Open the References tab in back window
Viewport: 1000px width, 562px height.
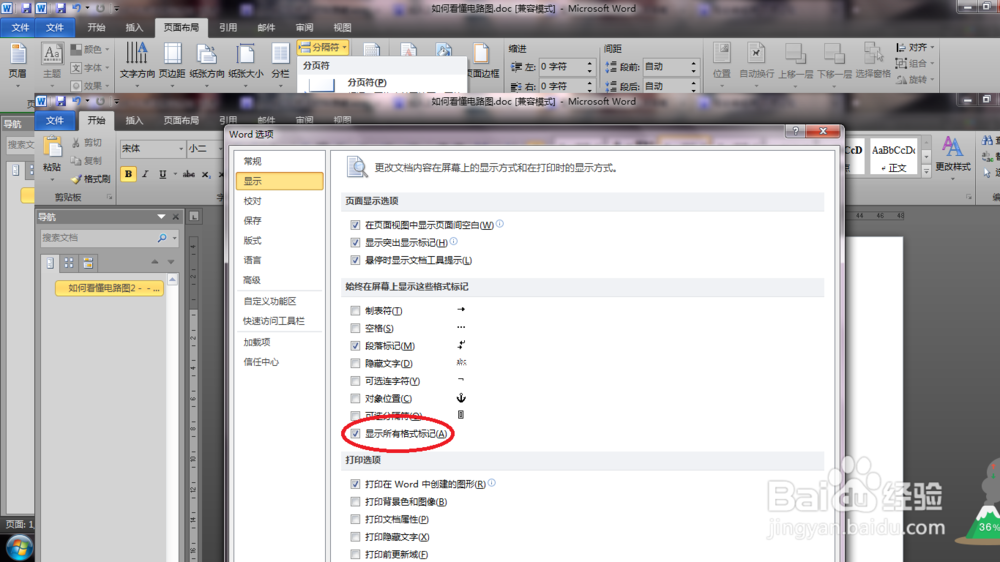pos(228,27)
